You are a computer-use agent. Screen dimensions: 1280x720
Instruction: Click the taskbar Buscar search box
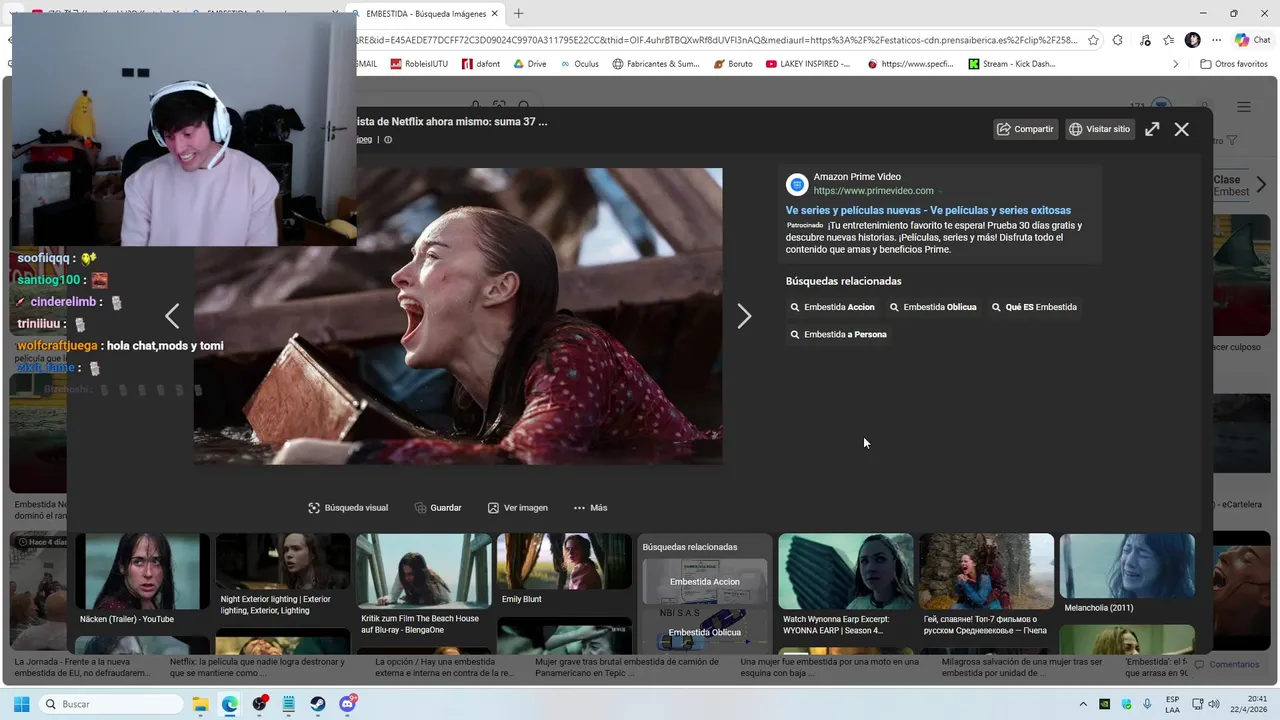111,704
